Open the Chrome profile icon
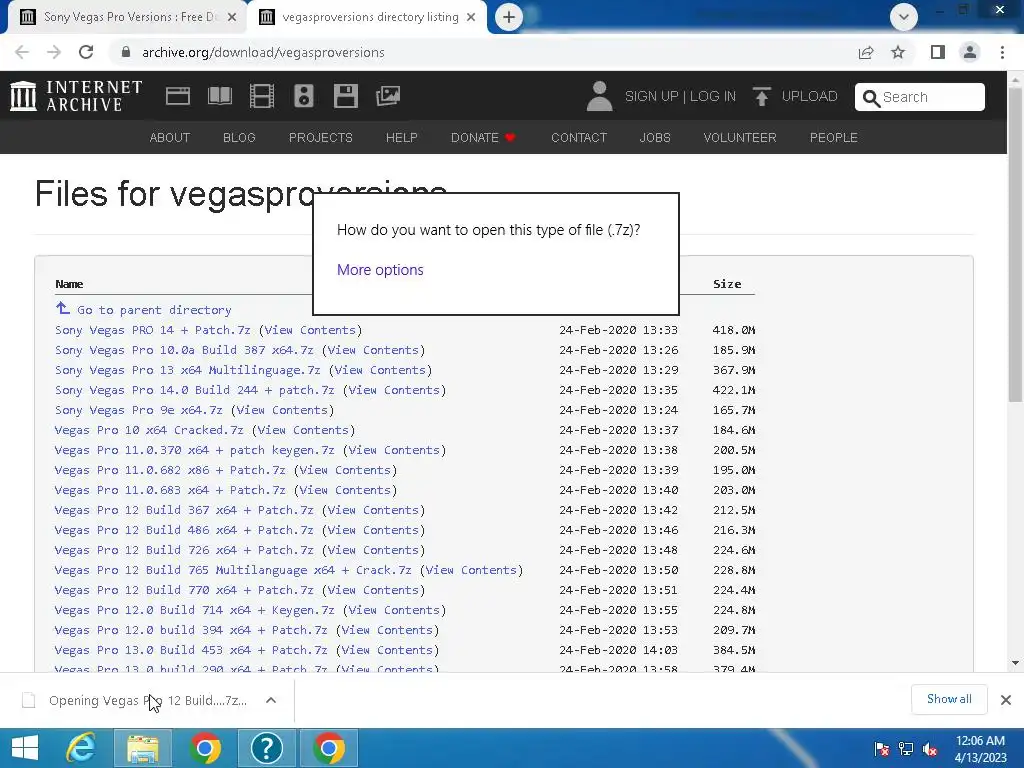 tap(970, 52)
